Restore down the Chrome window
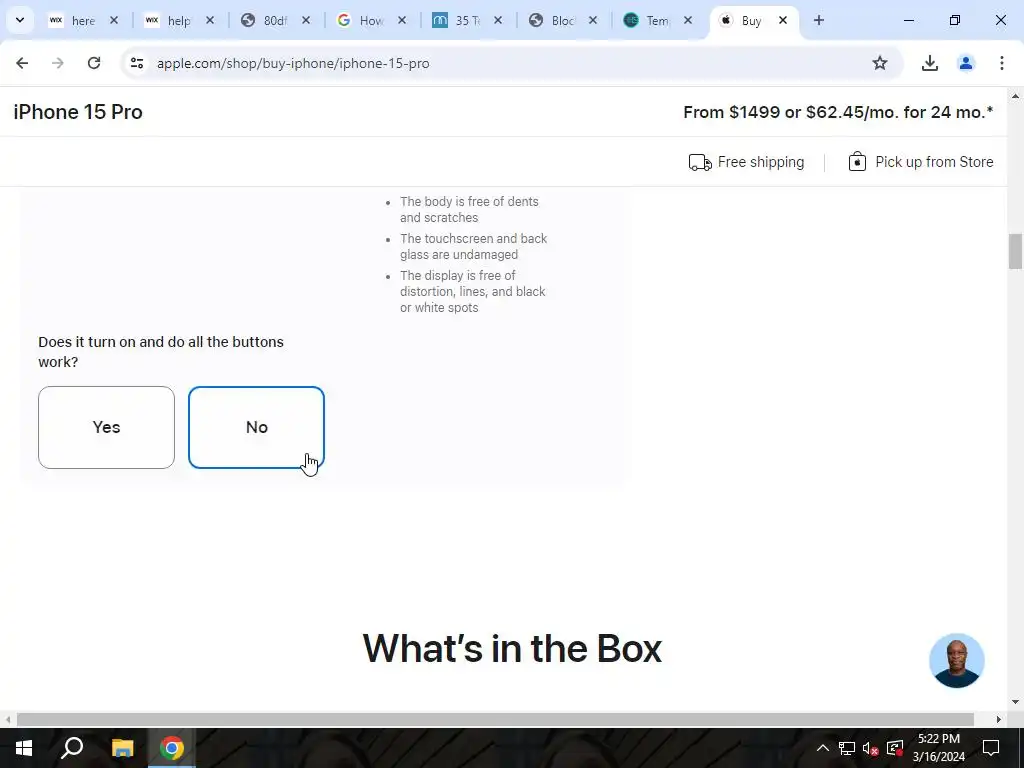 [955, 20]
